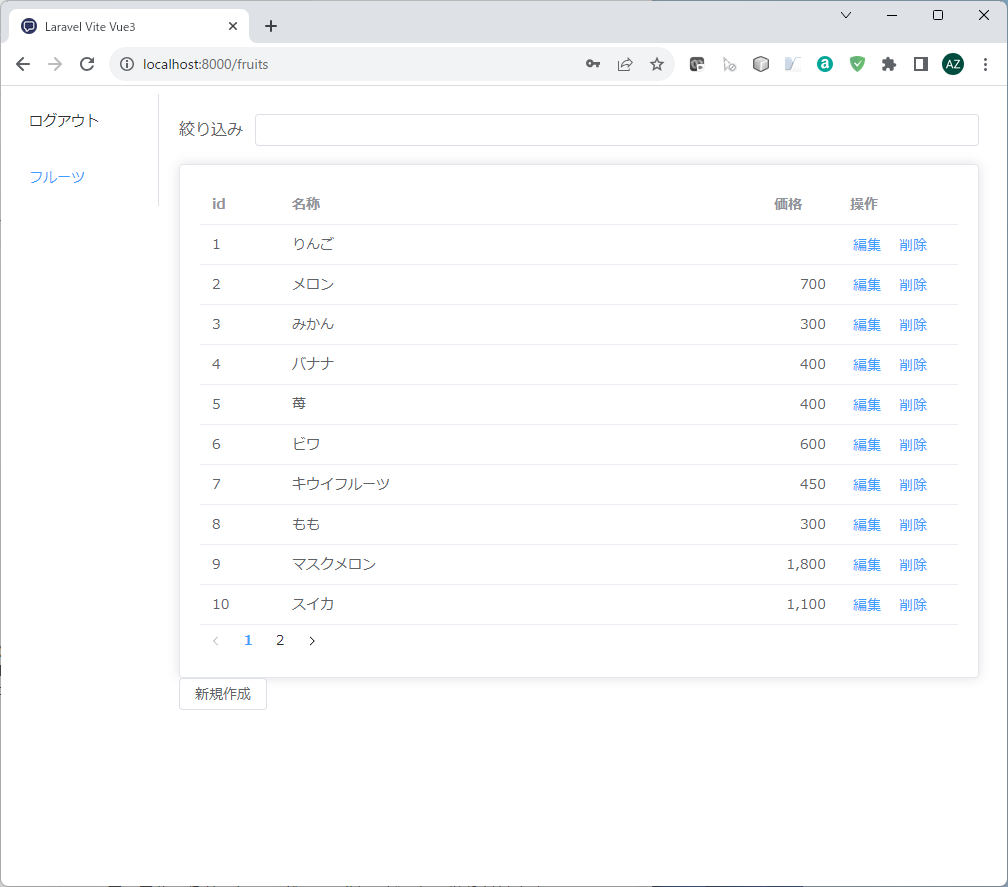Click the 新規作成 button

(222, 694)
